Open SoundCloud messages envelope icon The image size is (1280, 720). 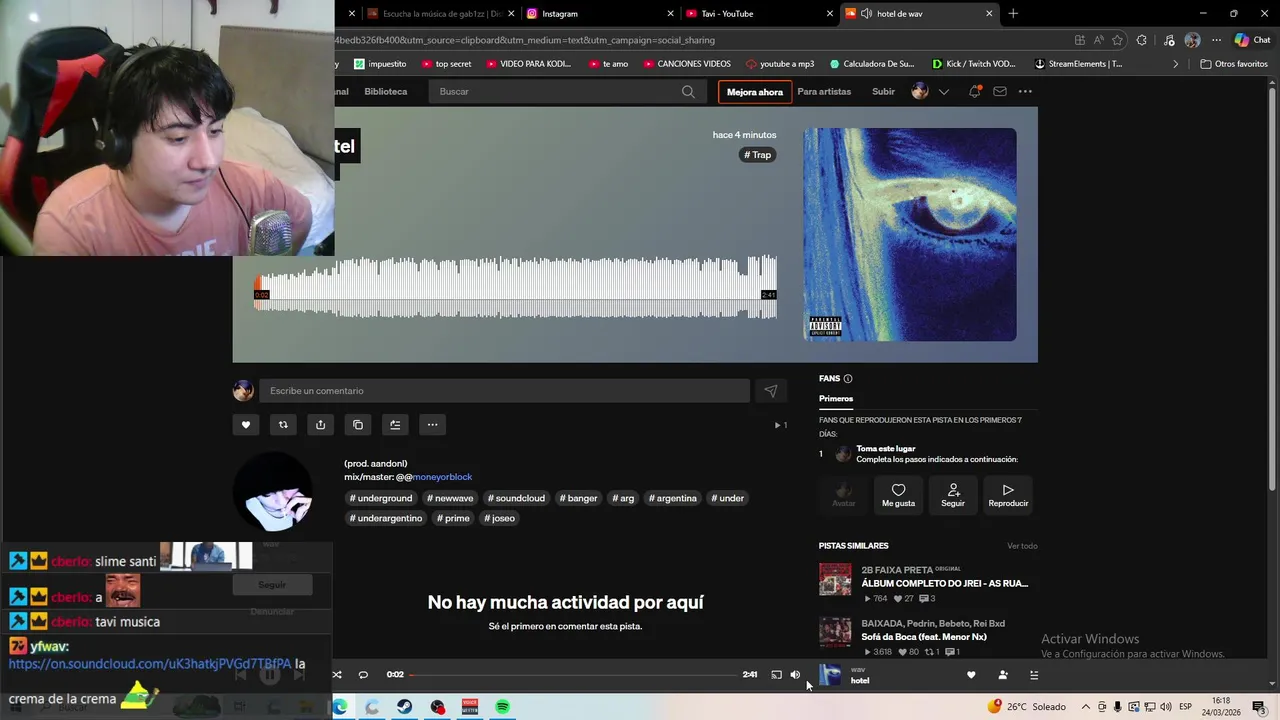coord(1000,91)
